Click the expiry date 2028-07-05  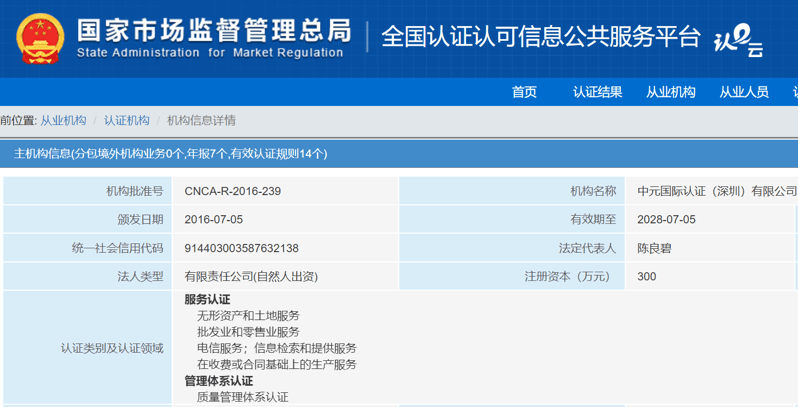click(666, 219)
